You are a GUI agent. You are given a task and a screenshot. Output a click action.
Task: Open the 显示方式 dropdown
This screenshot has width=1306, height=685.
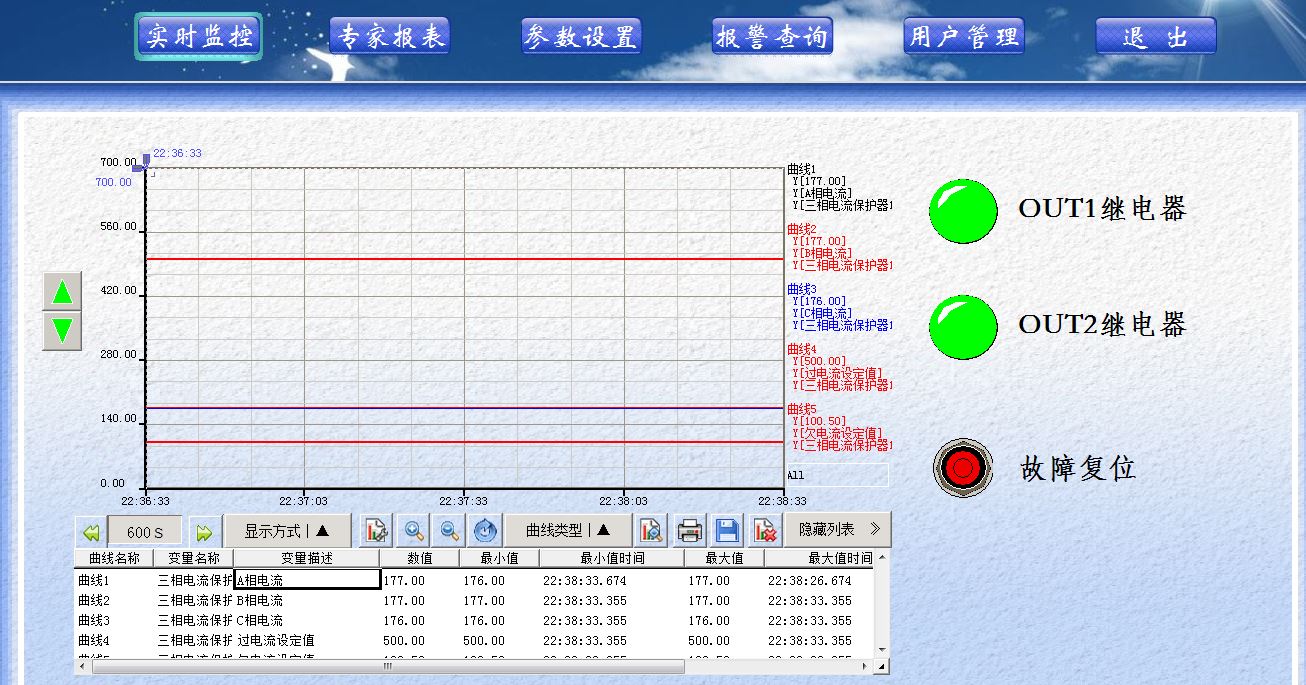(287, 531)
